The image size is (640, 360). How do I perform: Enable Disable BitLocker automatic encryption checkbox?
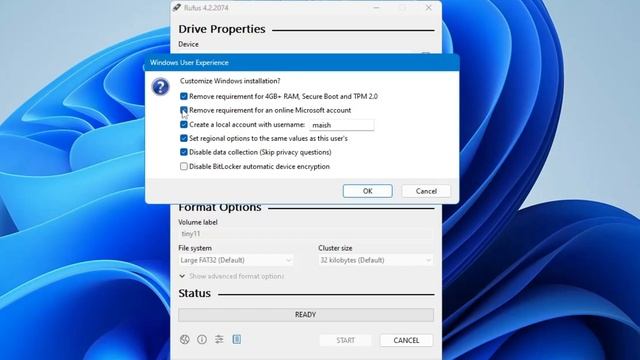pyautogui.click(x=184, y=167)
